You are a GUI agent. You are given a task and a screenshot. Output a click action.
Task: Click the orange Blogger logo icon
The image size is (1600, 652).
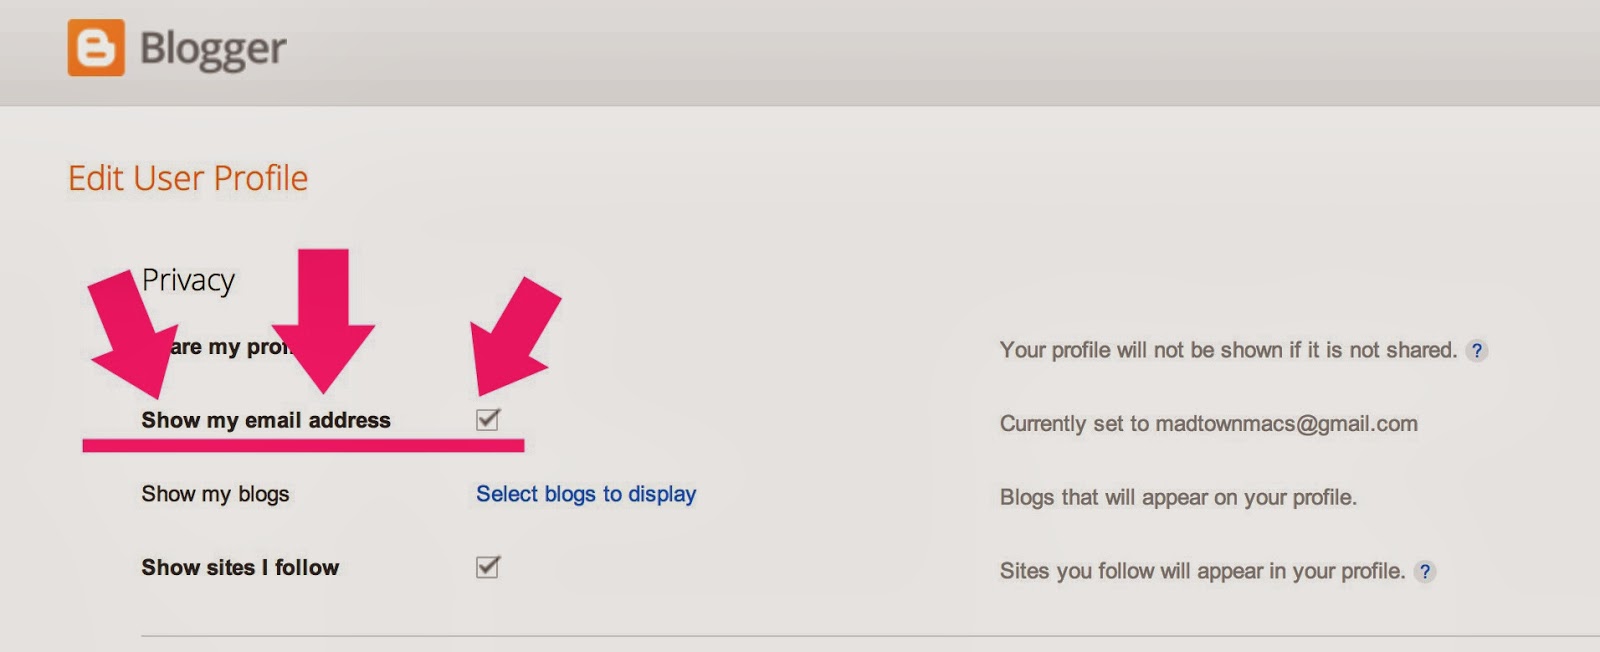click(x=96, y=47)
